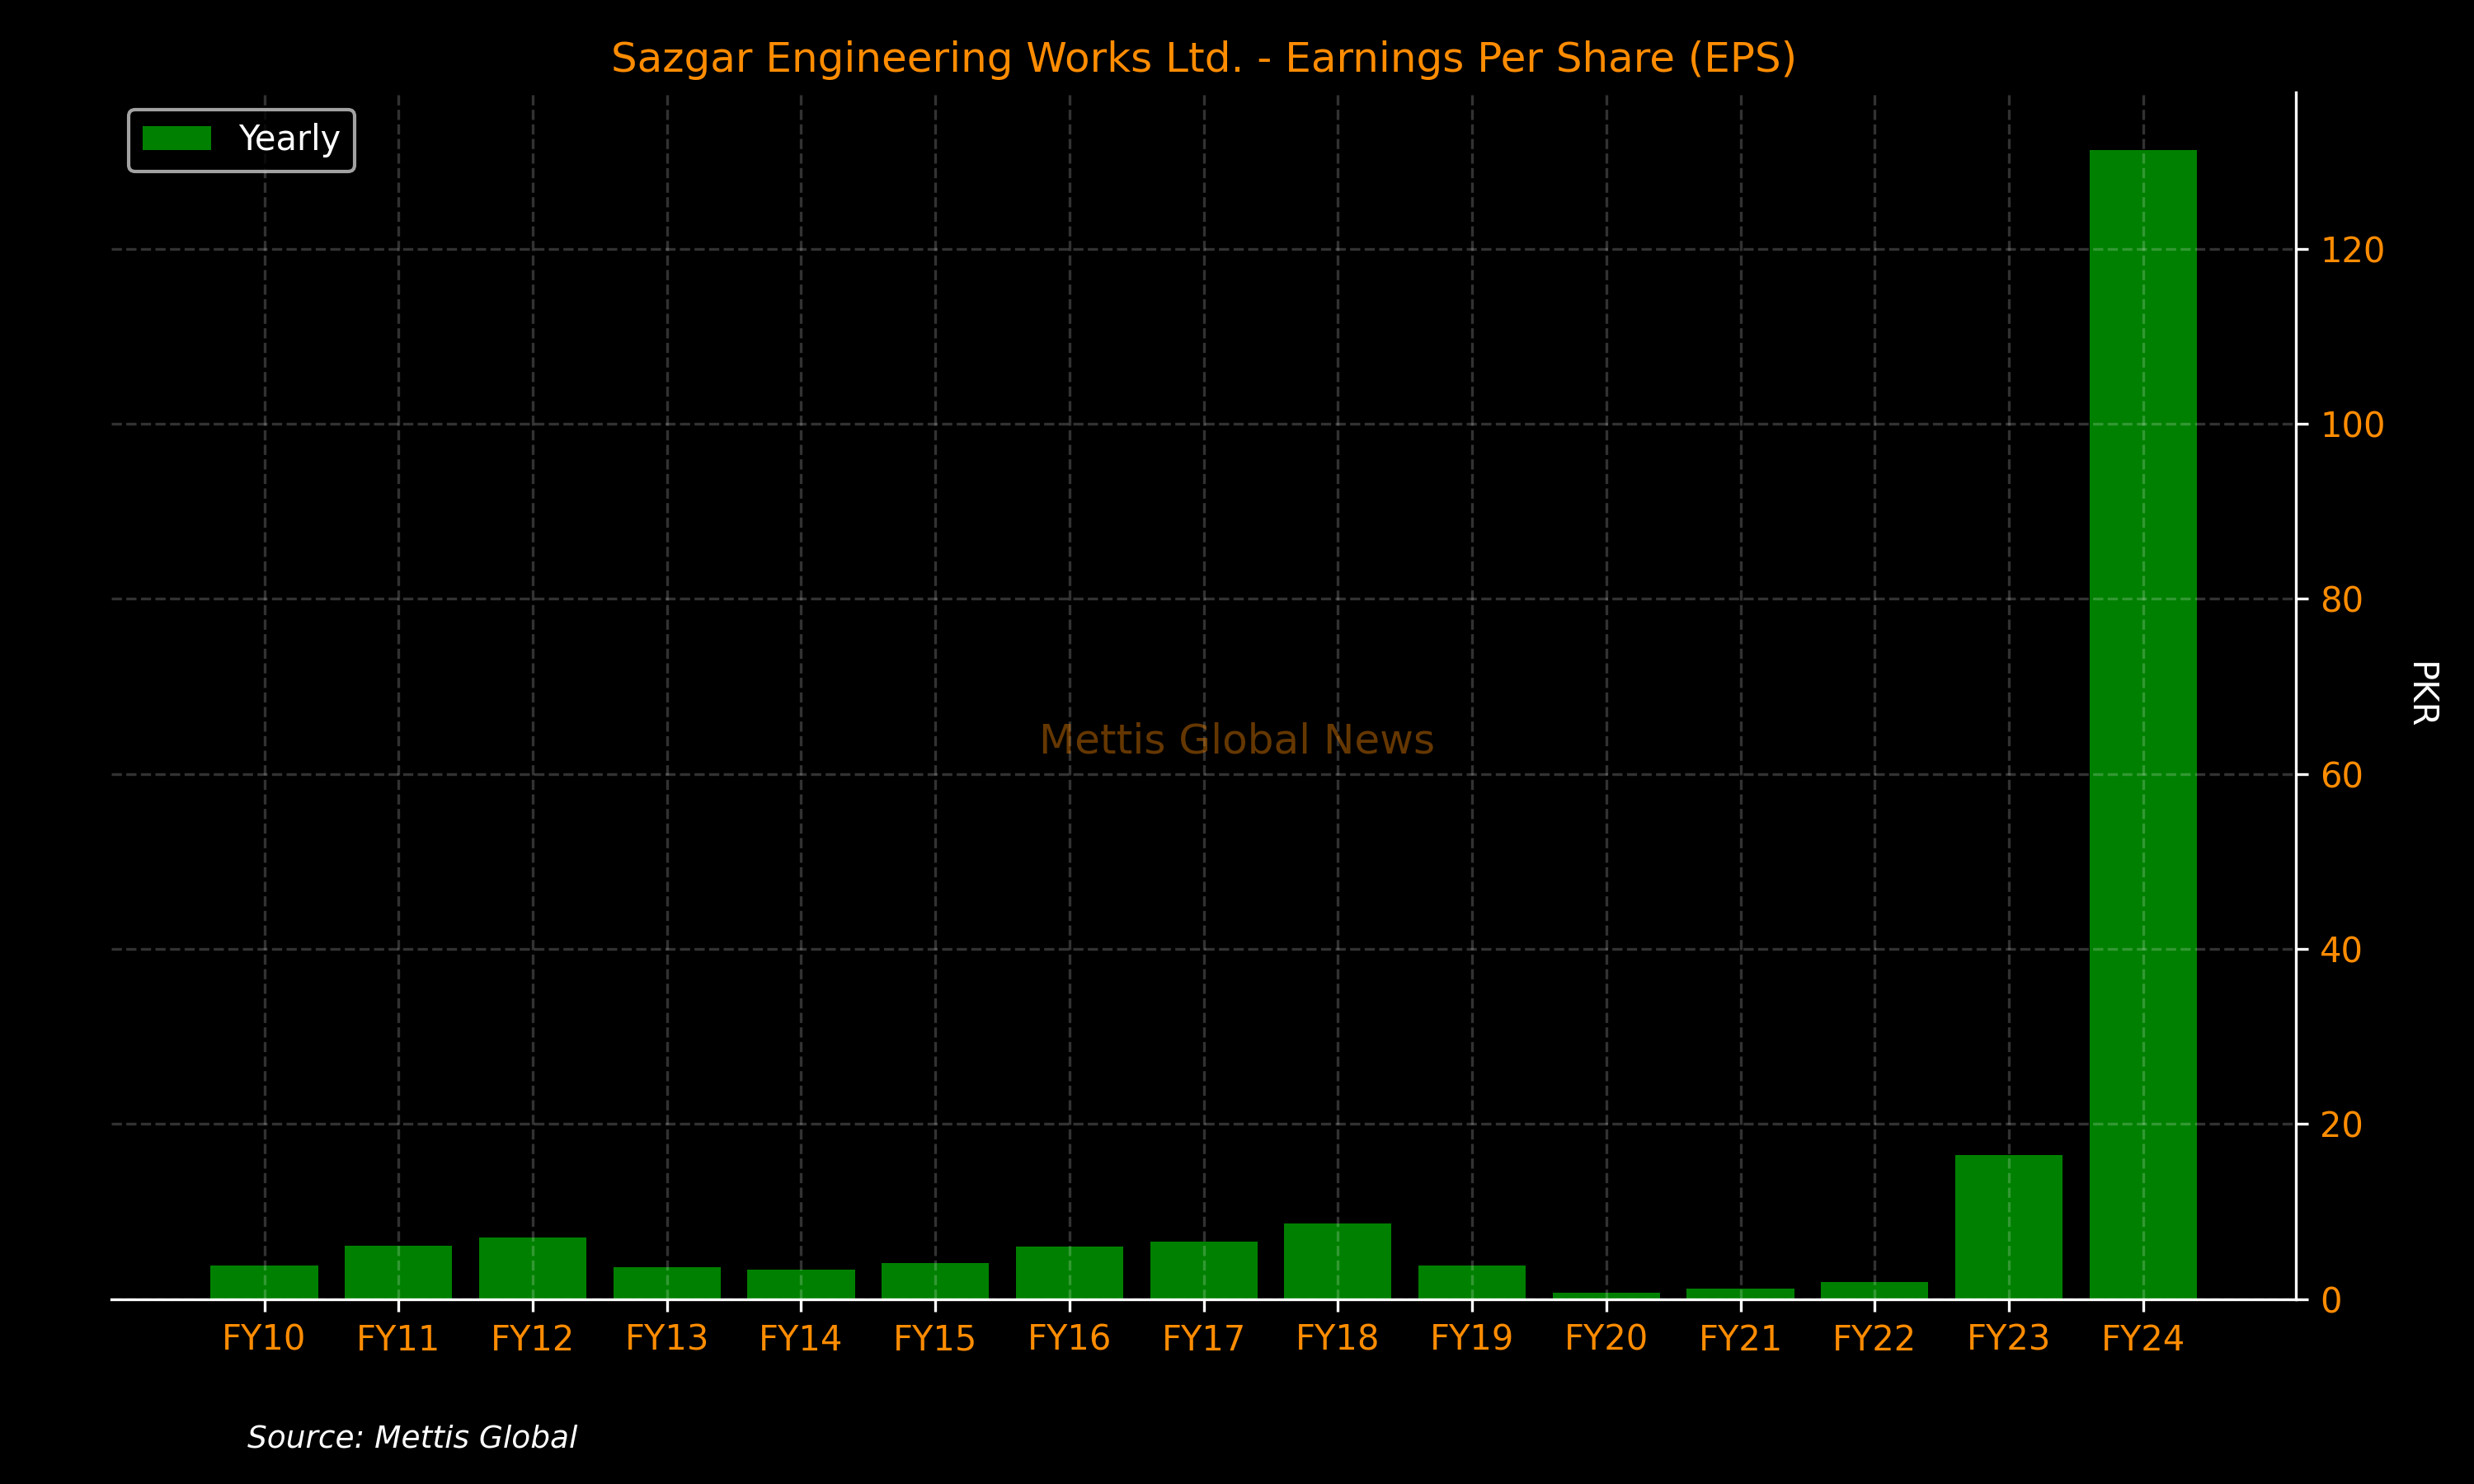Click the FY24 axis label
Image resolution: width=2474 pixels, height=1484 pixels.
click(x=2143, y=1338)
